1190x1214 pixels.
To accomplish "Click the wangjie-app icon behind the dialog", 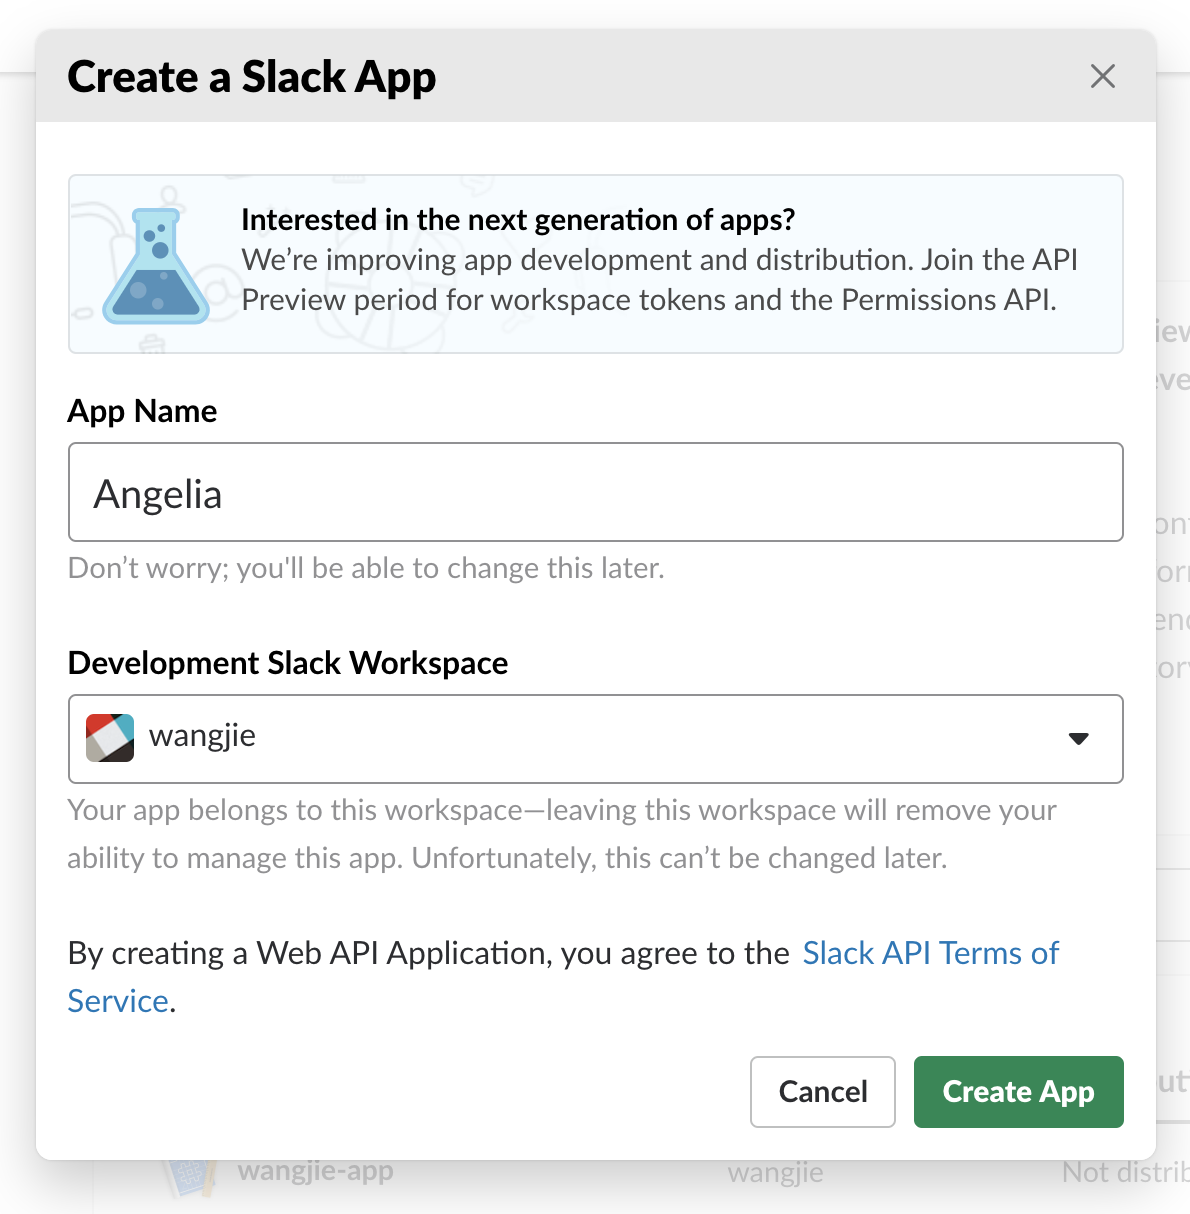I will [x=189, y=1177].
